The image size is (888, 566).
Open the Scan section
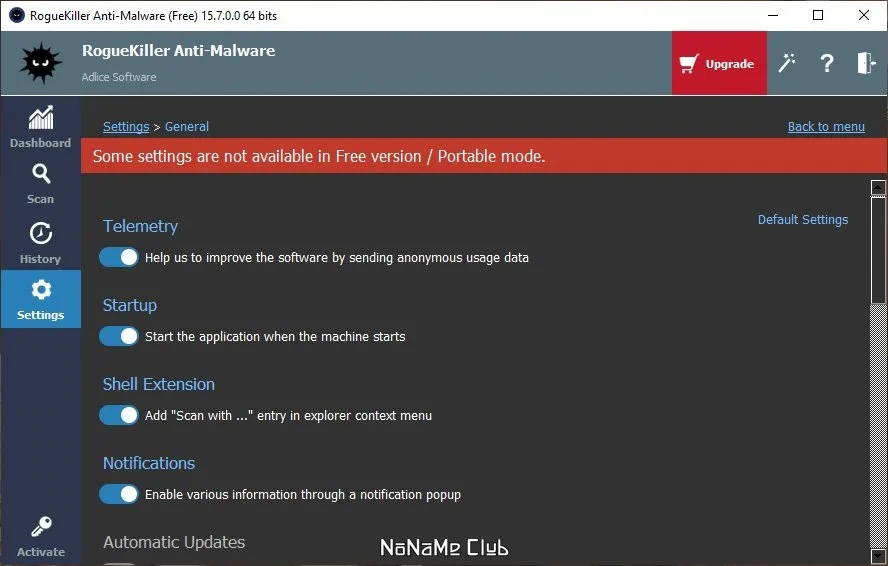click(x=40, y=184)
